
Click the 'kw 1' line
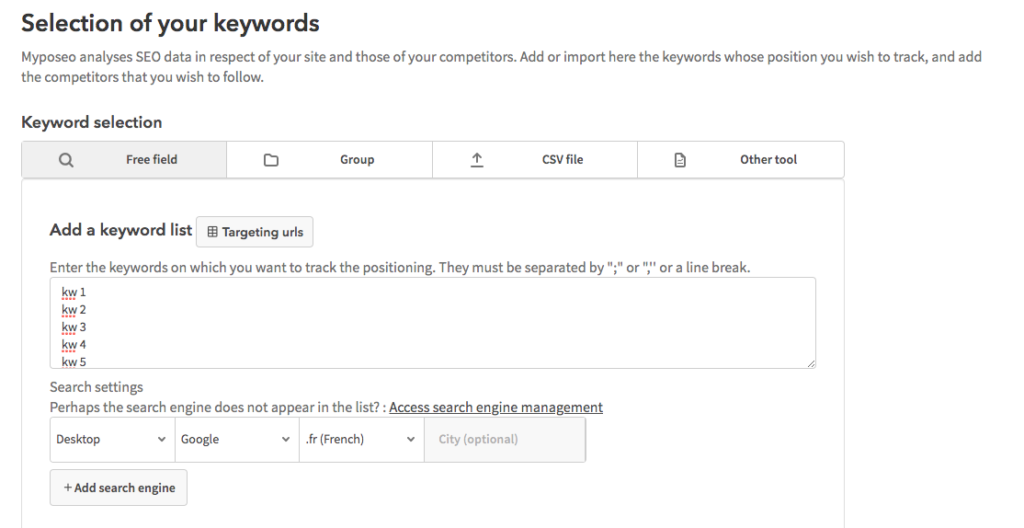point(74,292)
